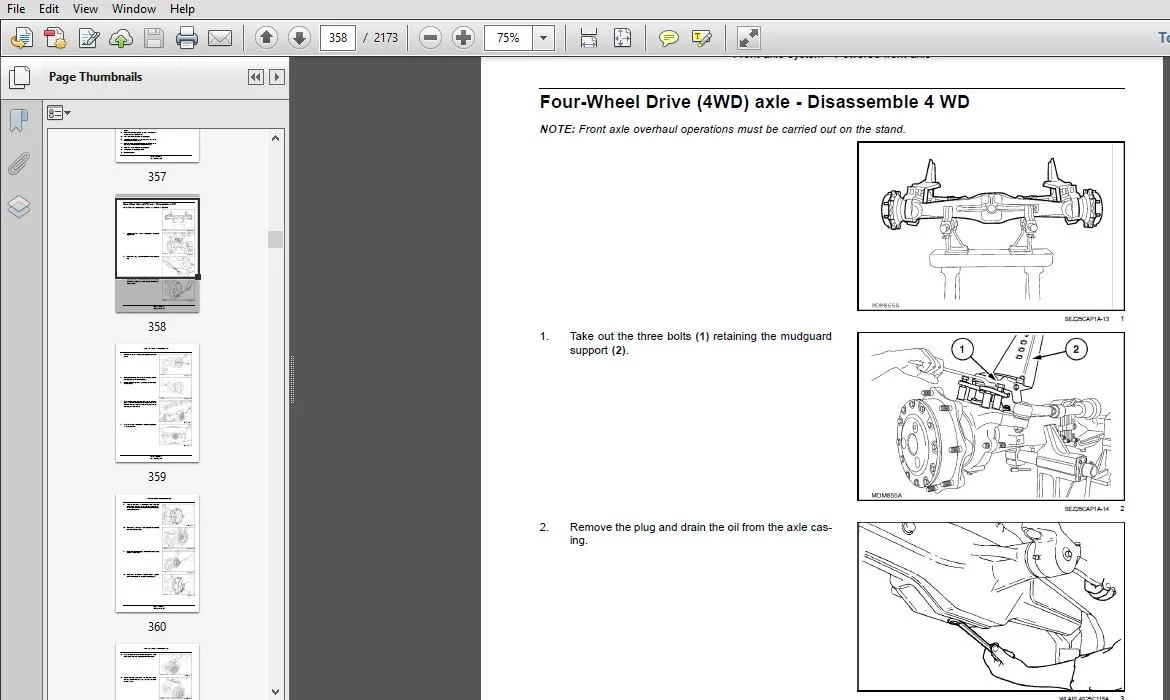The width and height of the screenshot is (1170, 700).
Task: Click the Zoom out minus button
Action: pos(430,37)
